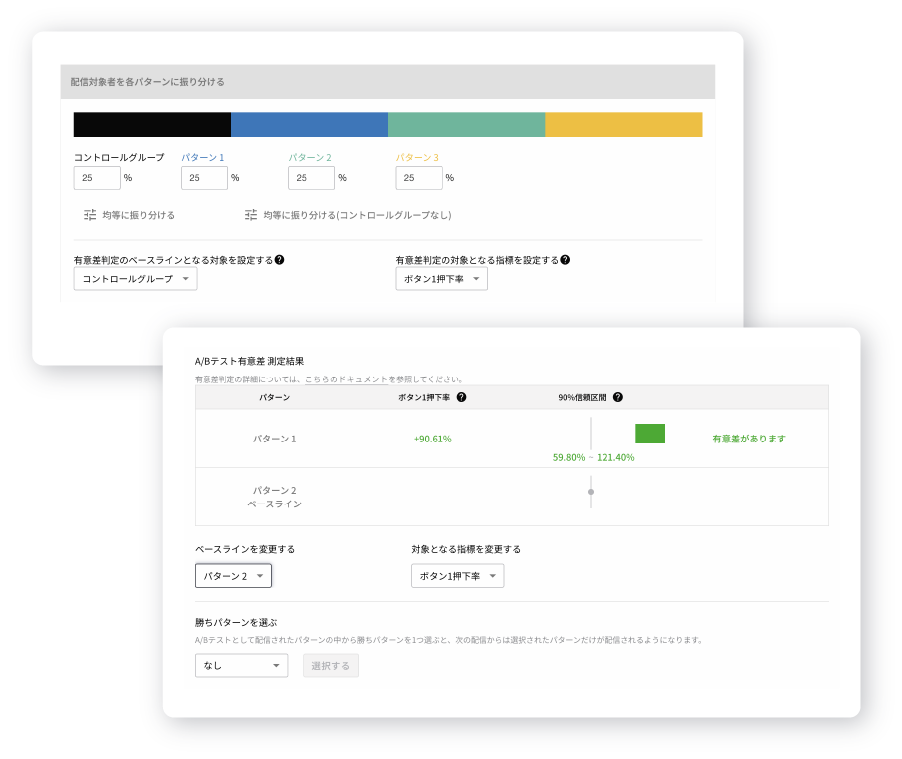The height and width of the screenshot is (759, 902).
Task: Open the ボタン1押下率 dropdown under 対象となる指標を変更する
Action: tap(457, 576)
